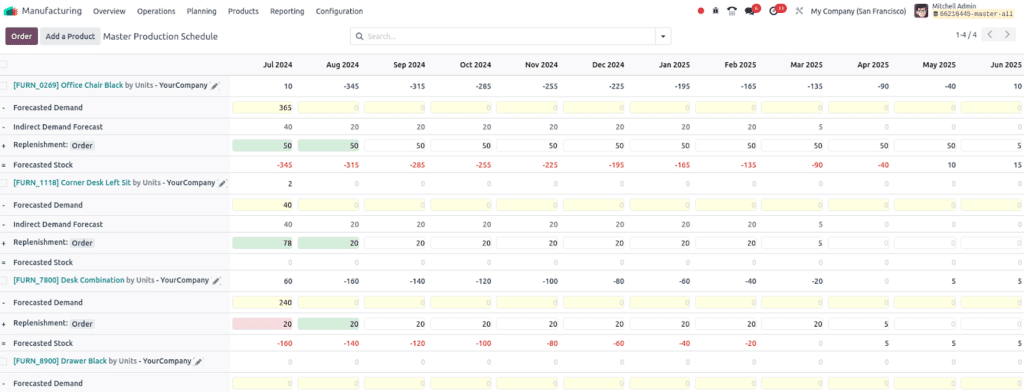Viewport: 1024px width, 392px height.
Task: Open the phone VoIP icon
Action: tap(732, 11)
